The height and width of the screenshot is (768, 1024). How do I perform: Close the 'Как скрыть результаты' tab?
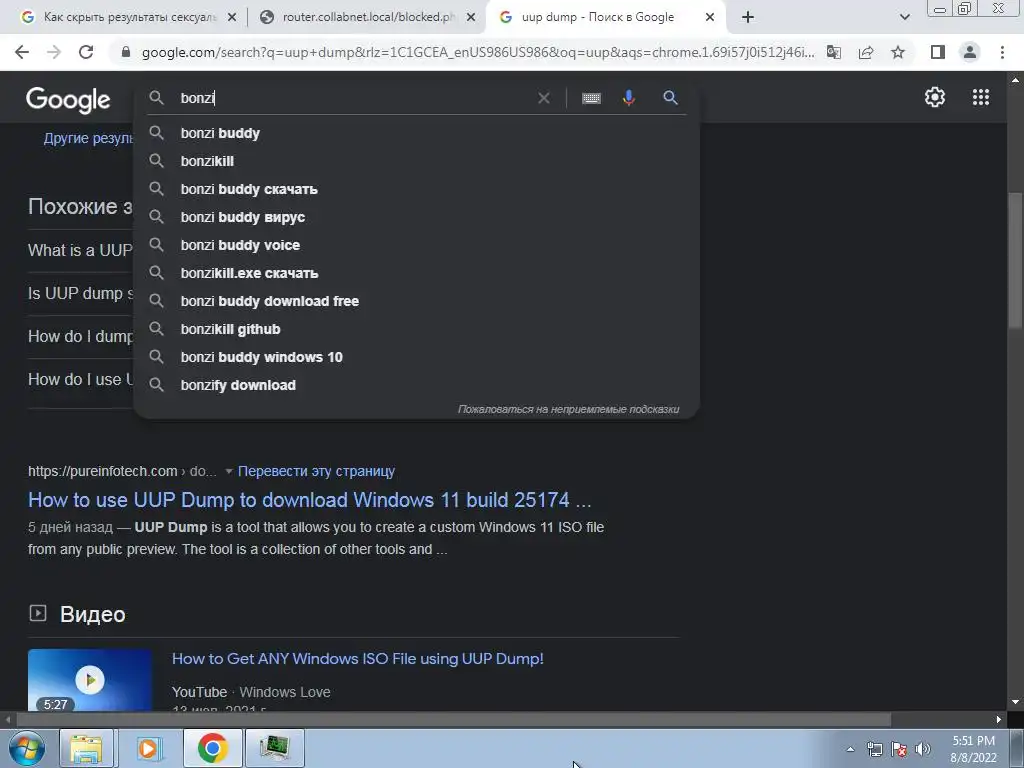point(232,18)
